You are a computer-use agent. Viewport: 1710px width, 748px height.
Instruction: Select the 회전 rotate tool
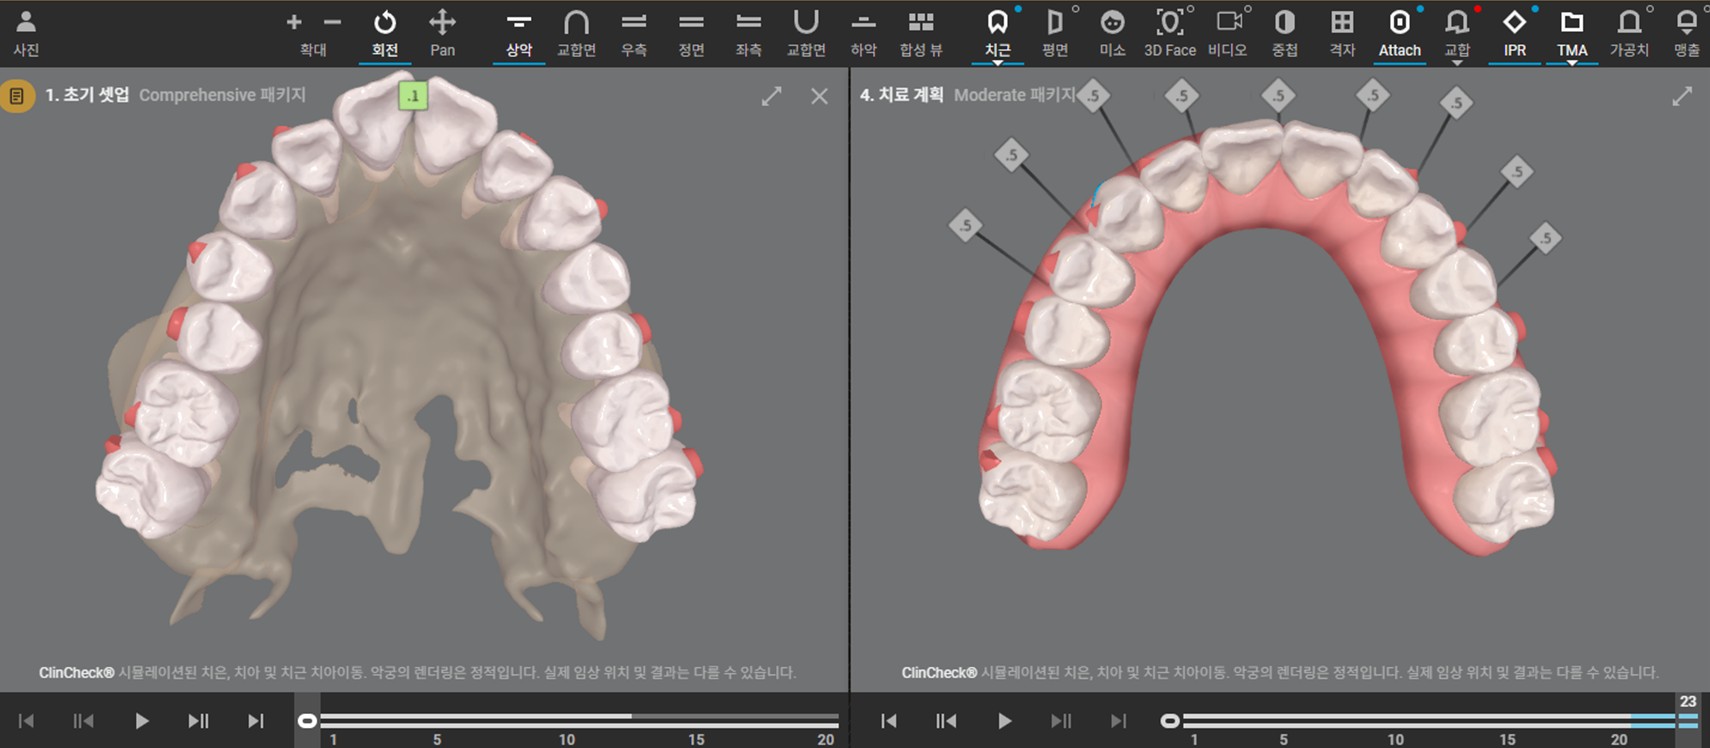click(385, 33)
